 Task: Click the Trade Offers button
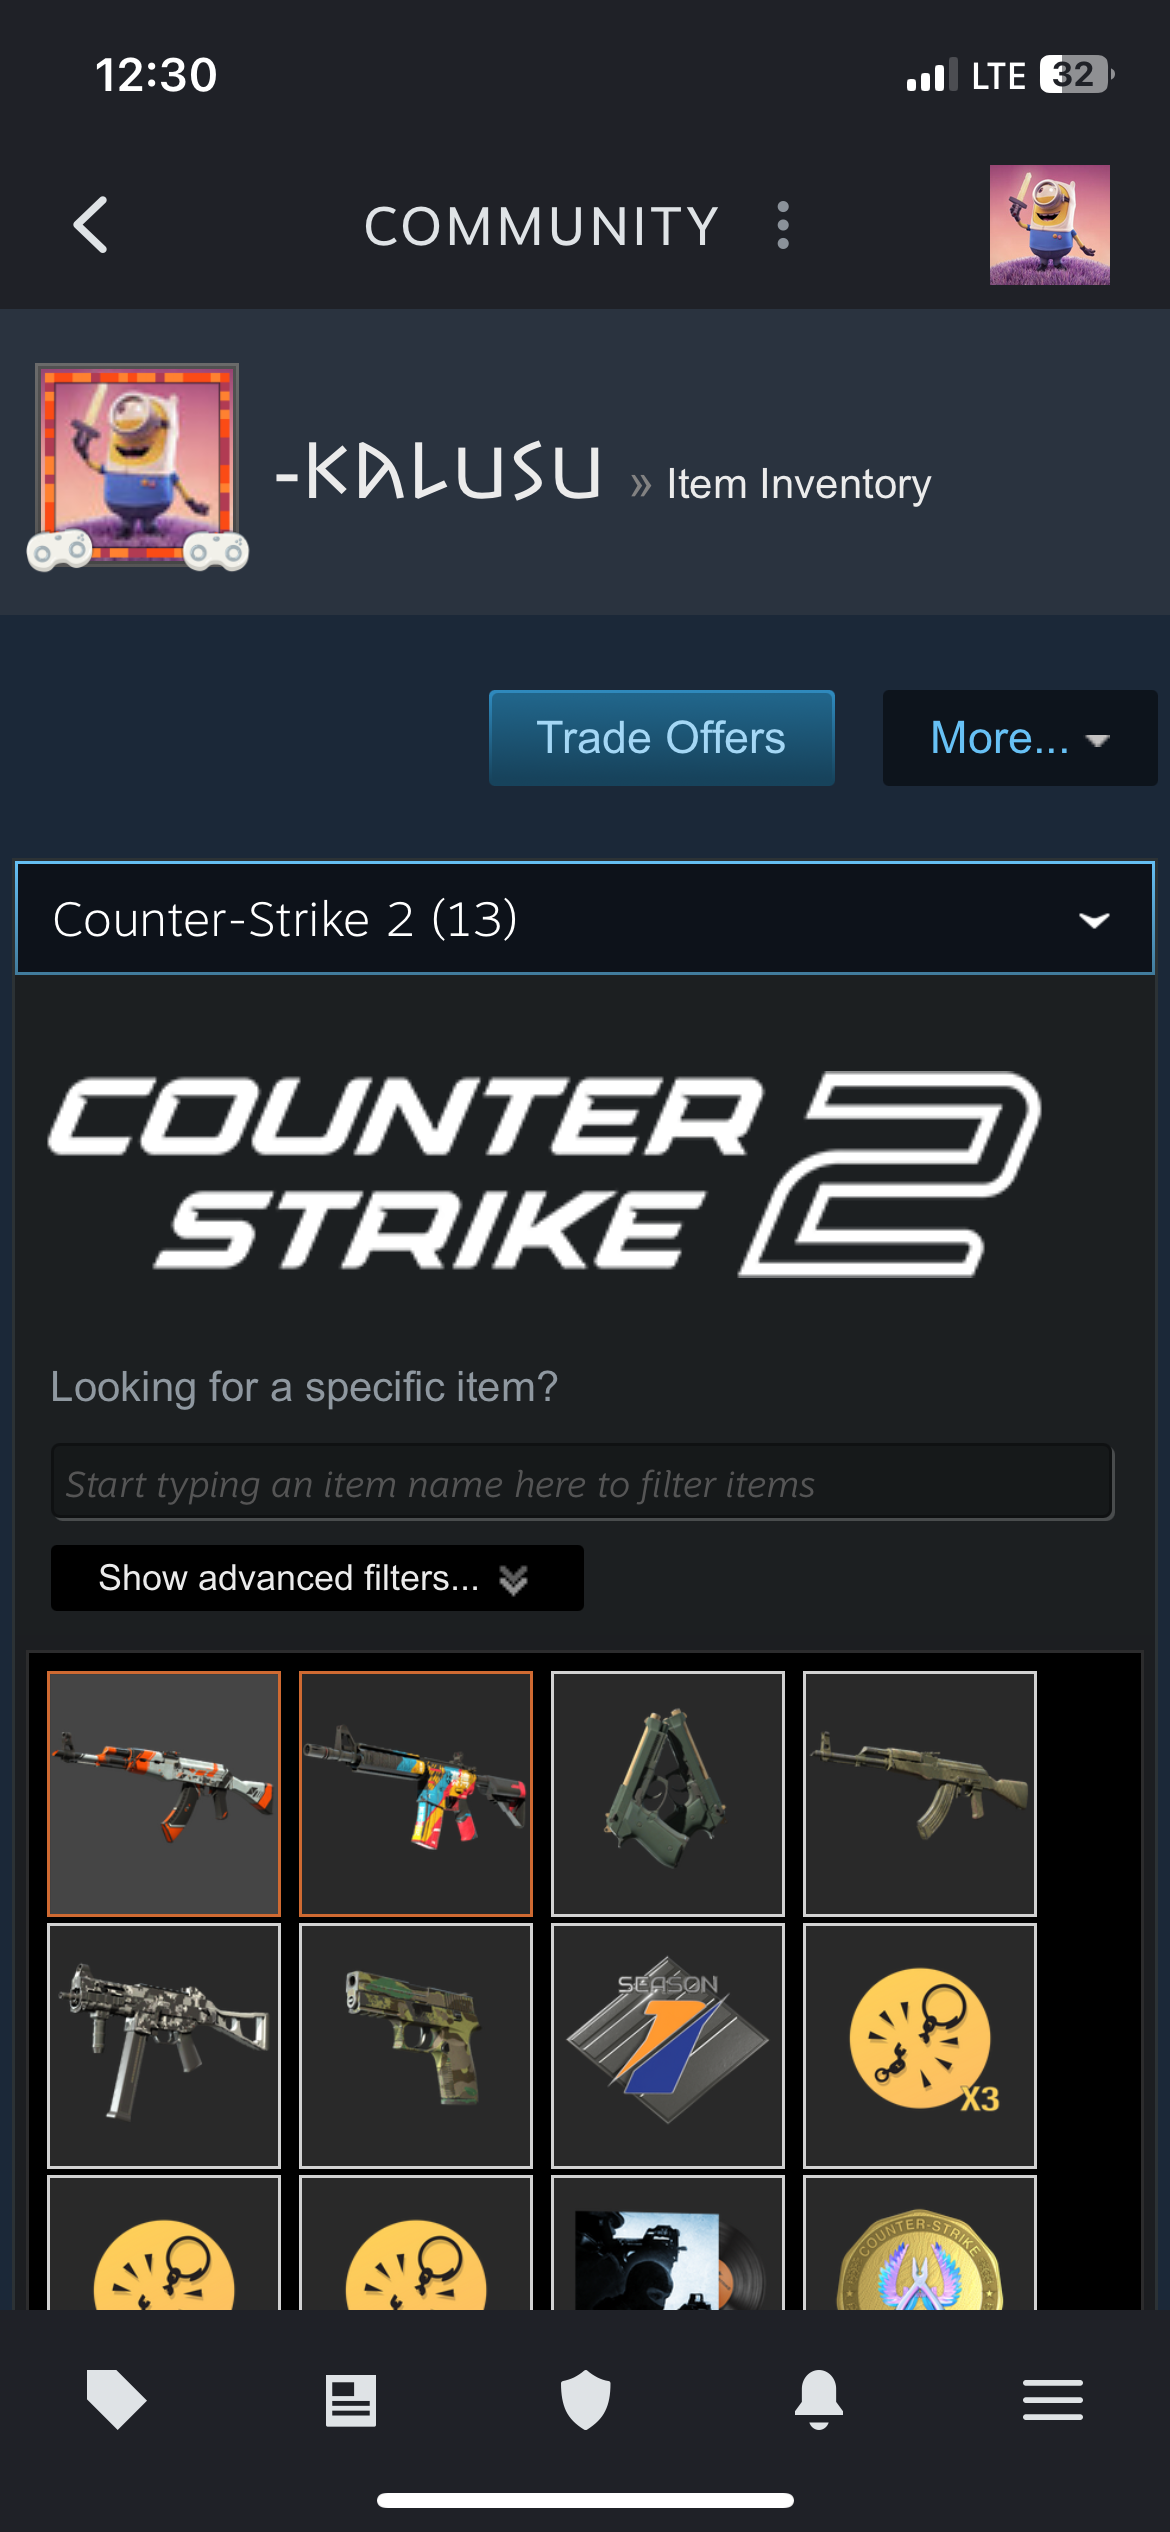(x=662, y=738)
